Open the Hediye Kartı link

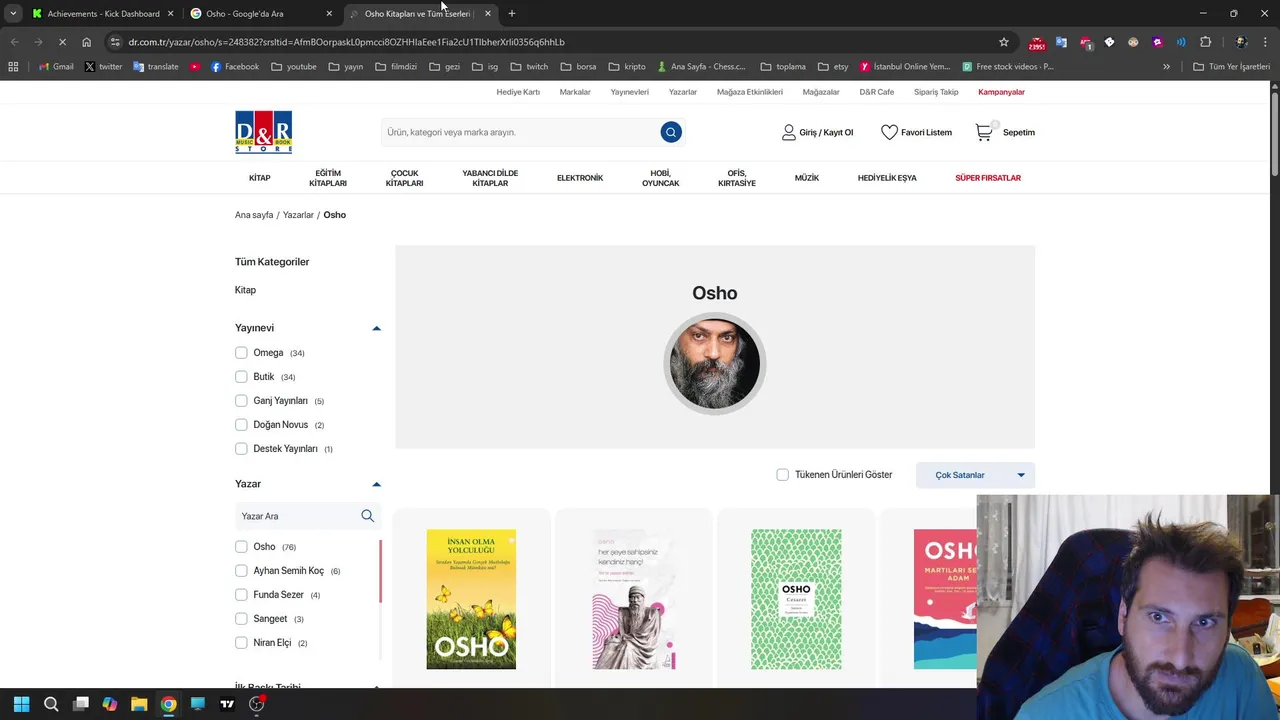tap(518, 92)
